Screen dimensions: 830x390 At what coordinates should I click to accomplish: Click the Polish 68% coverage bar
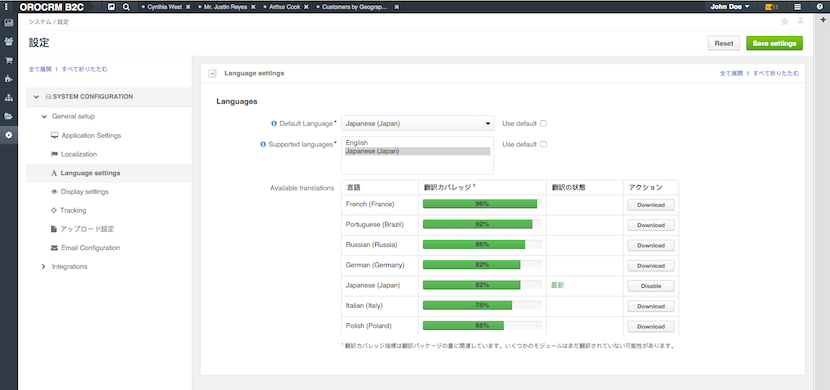coord(482,325)
